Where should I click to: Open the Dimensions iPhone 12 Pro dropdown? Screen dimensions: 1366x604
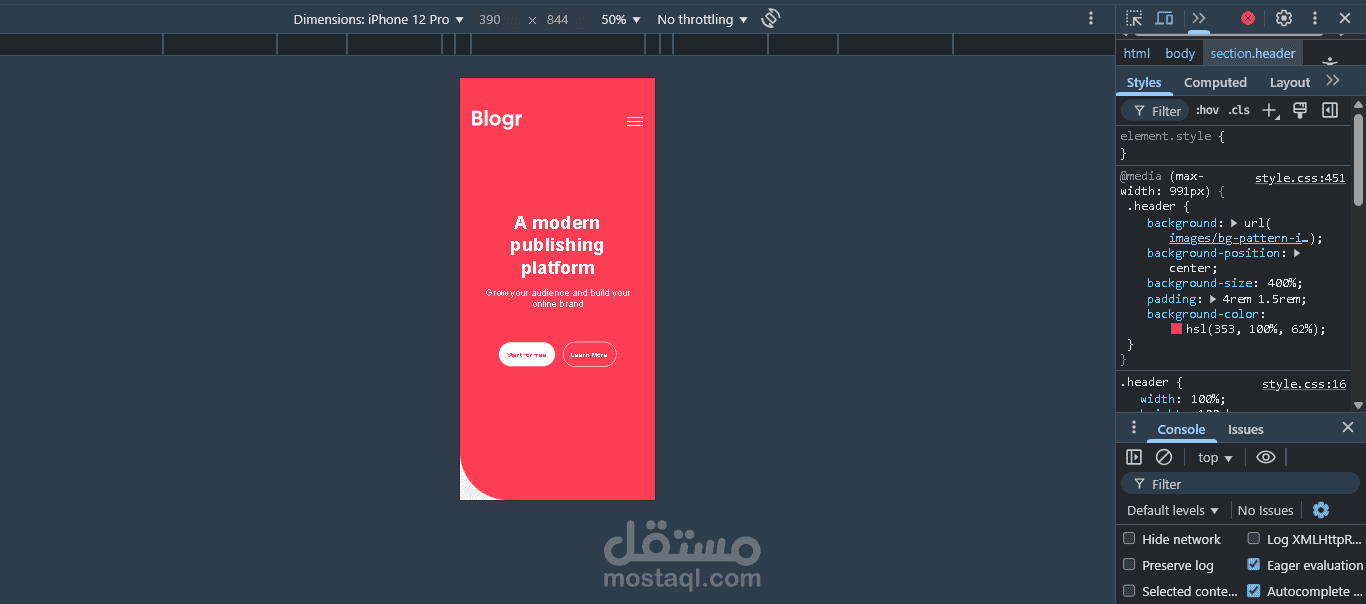point(379,19)
